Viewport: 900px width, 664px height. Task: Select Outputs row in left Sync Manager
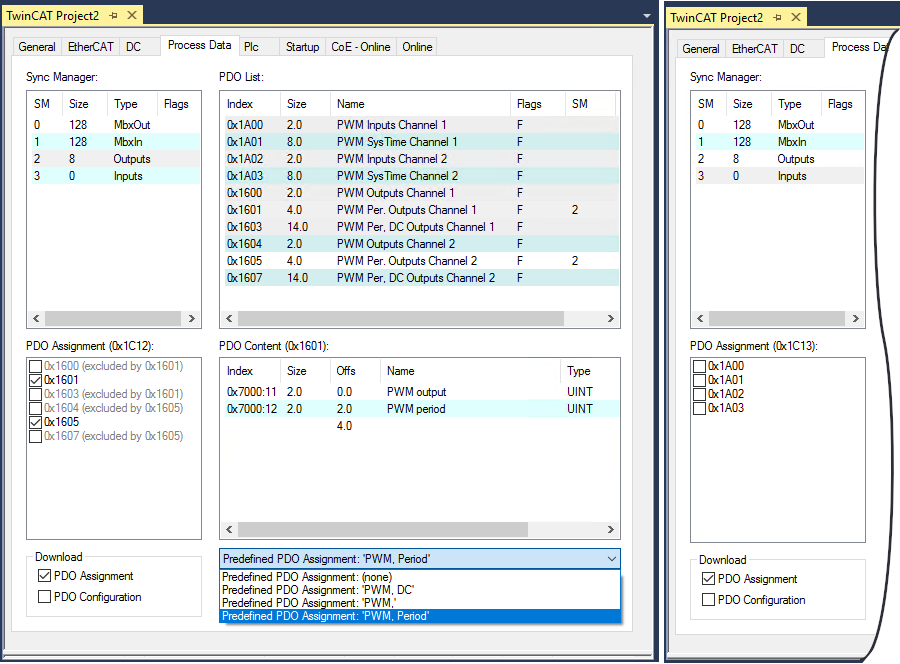pyautogui.click(x=114, y=159)
